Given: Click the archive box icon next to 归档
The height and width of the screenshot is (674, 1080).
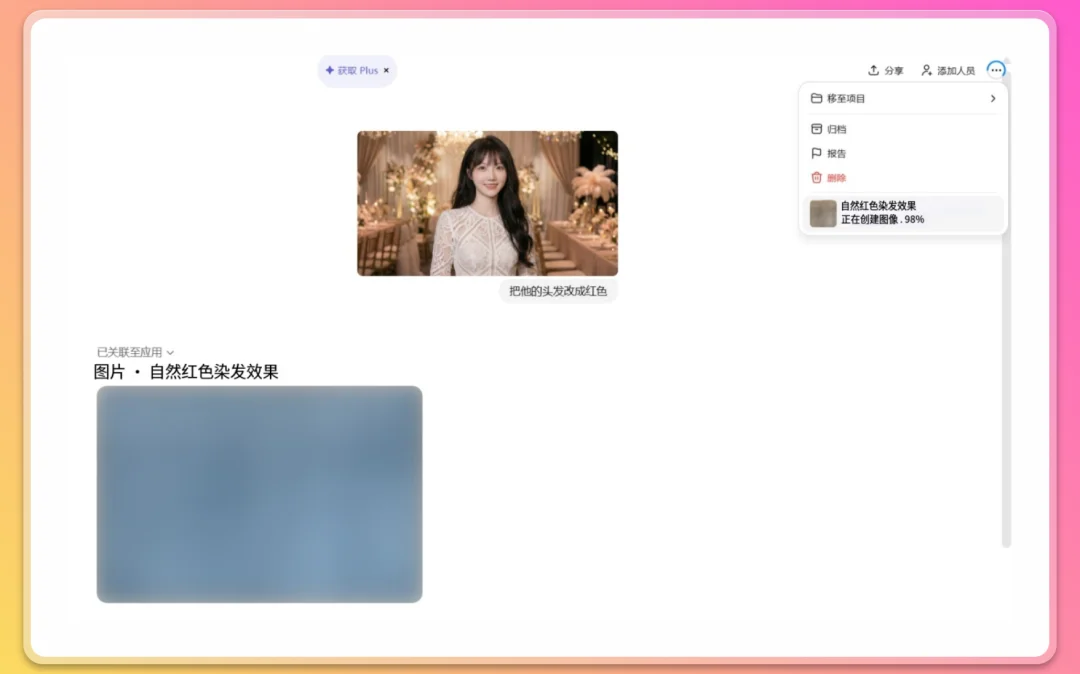Looking at the screenshot, I should point(816,129).
